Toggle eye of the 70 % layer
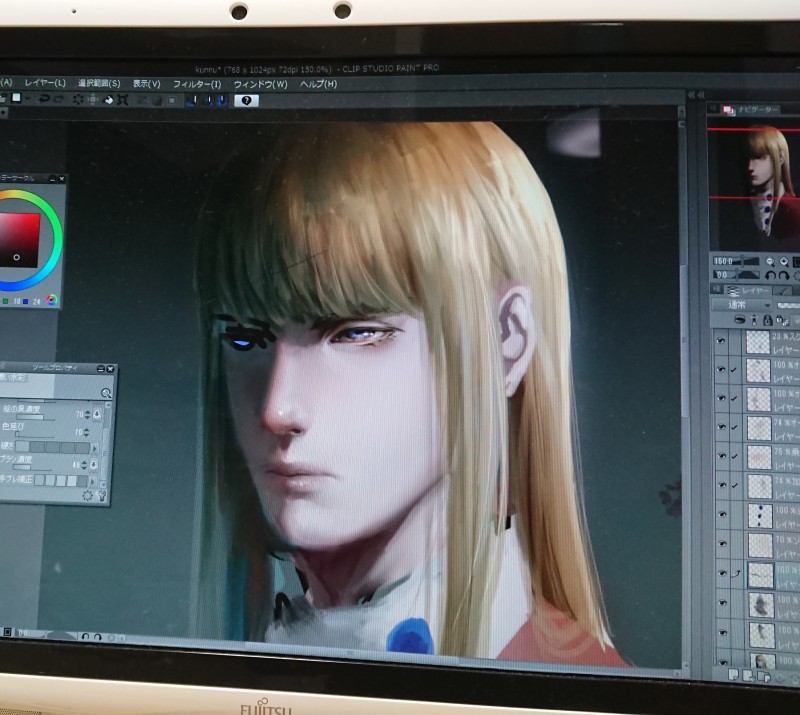This screenshot has width=800, height=715. click(722, 544)
